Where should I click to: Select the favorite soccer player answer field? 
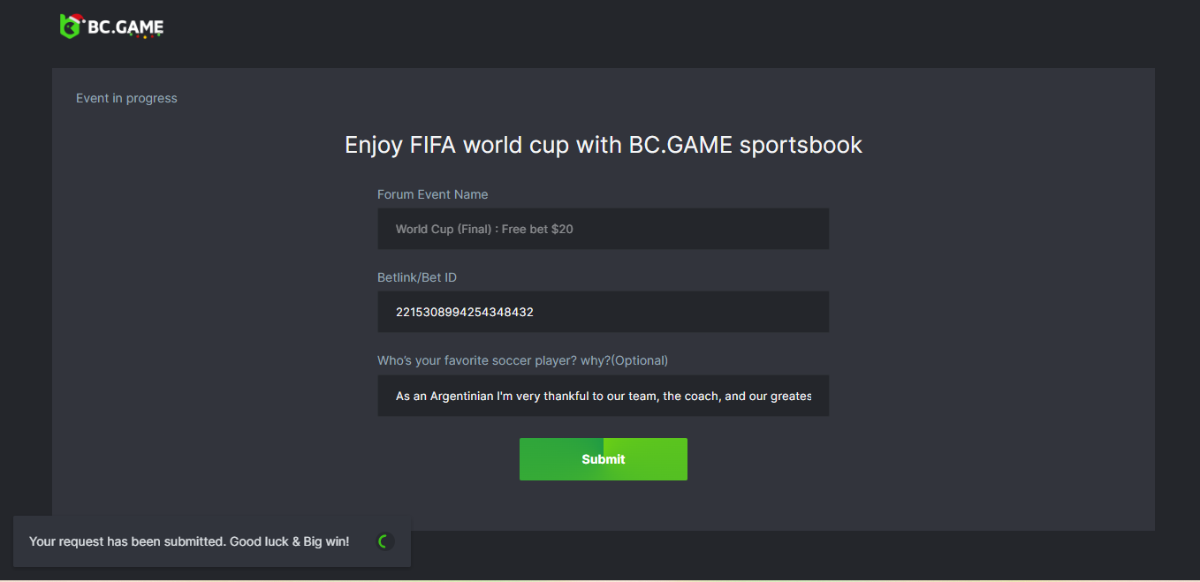pos(603,396)
